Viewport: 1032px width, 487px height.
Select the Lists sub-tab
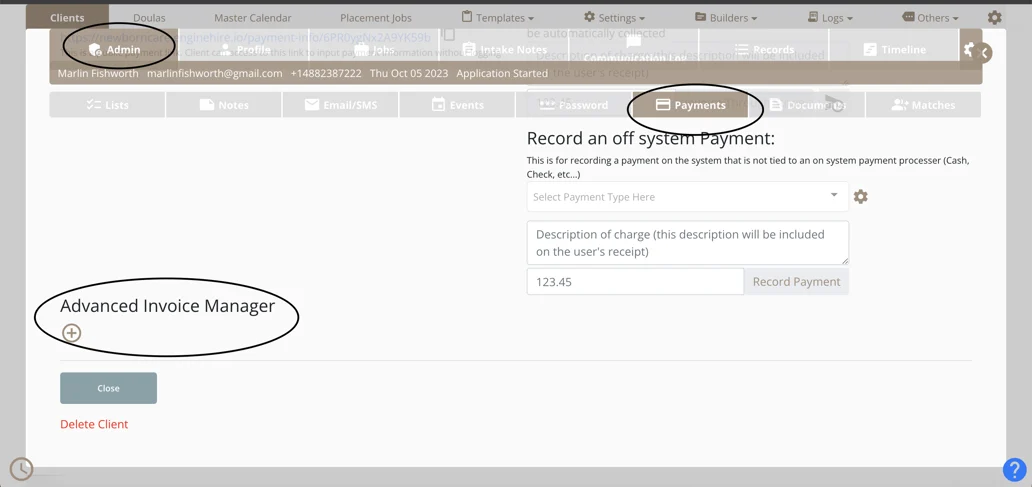click(x=107, y=105)
